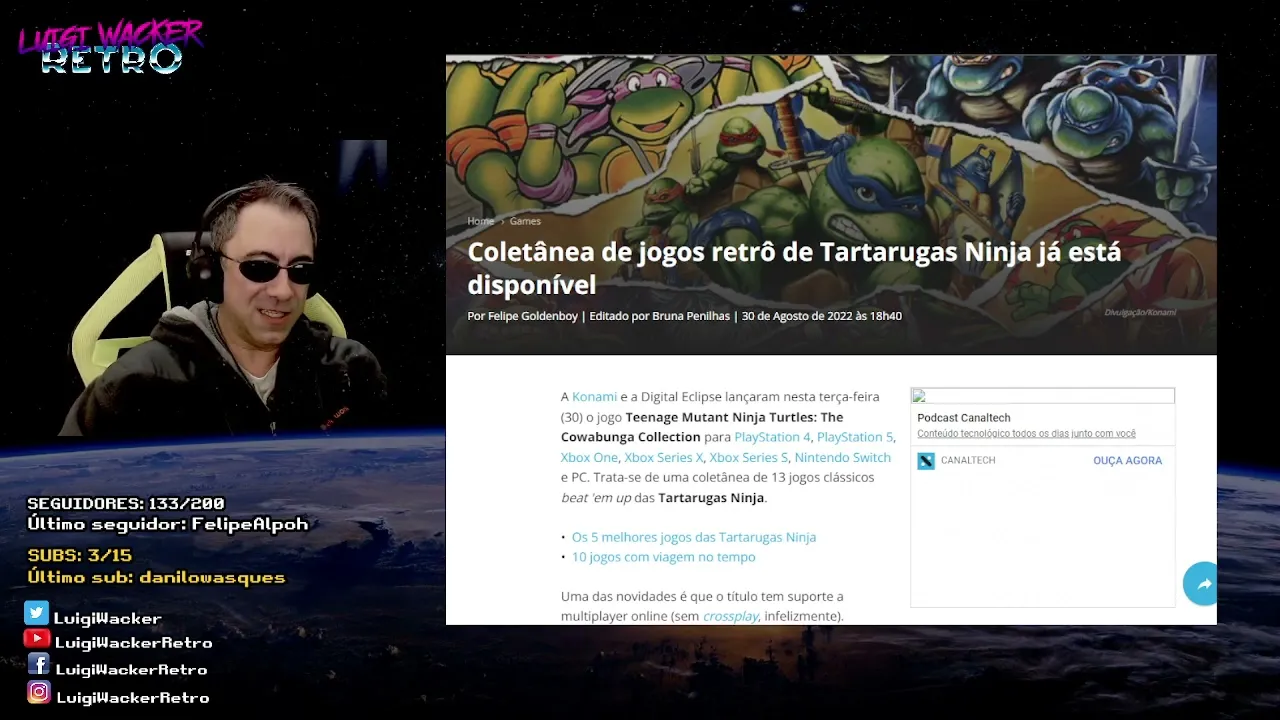Click 'Divulgação/Konami' image credit

(1140, 313)
